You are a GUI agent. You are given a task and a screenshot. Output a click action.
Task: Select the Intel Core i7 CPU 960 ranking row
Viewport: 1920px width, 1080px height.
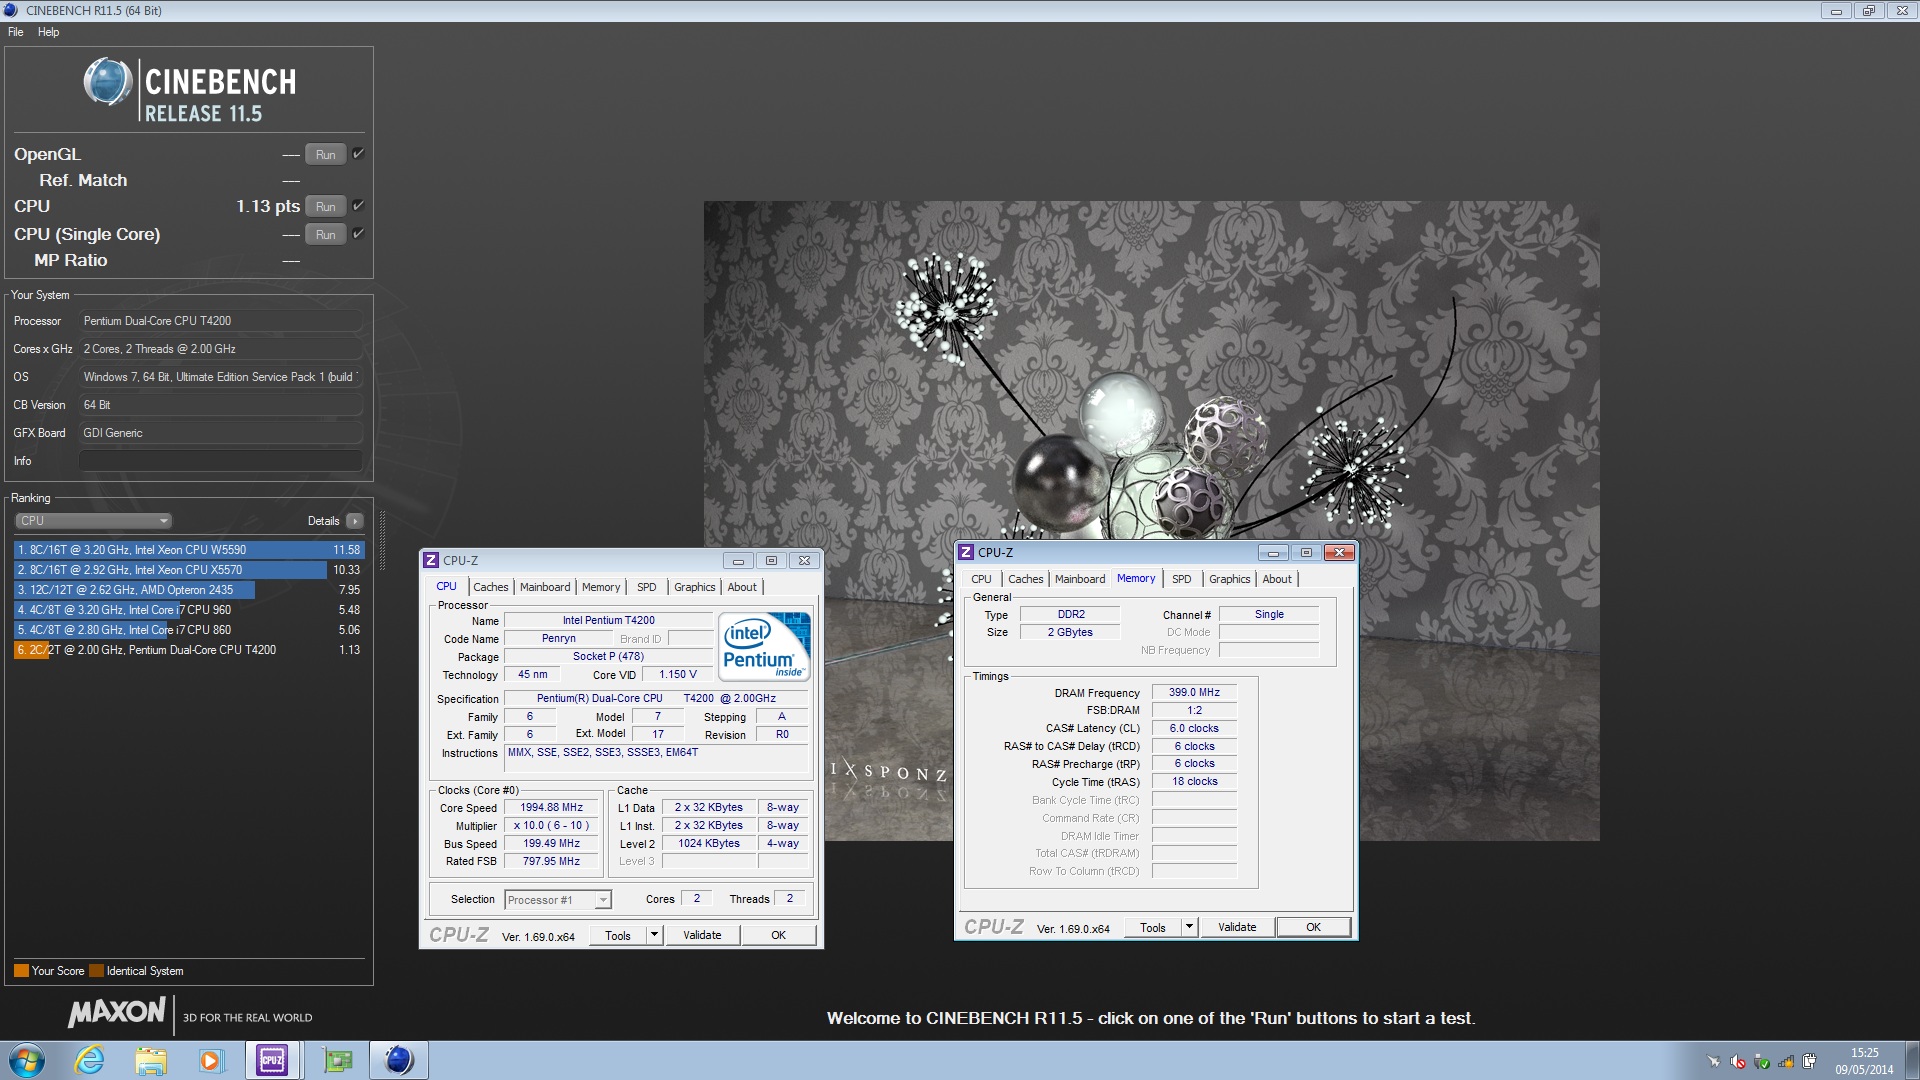point(188,610)
